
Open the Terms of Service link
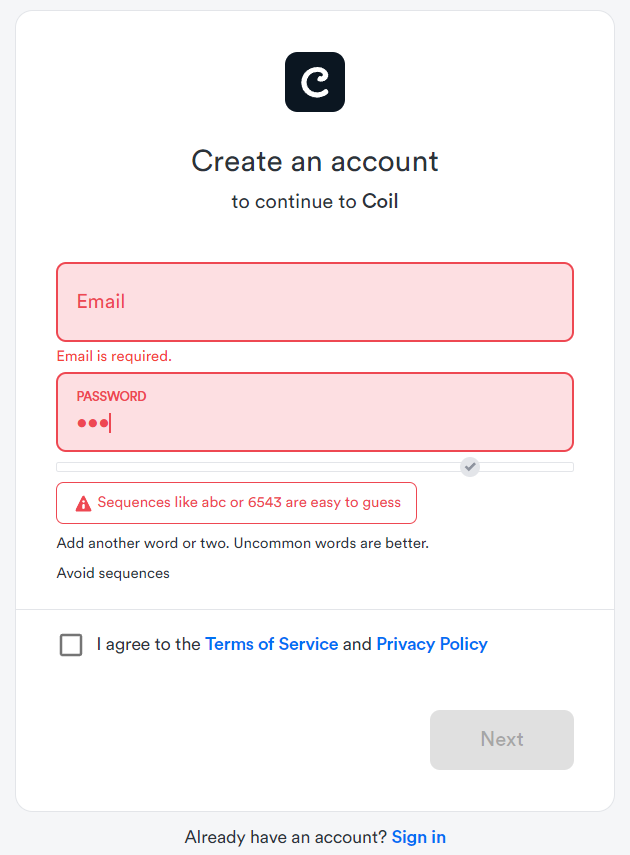tap(271, 644)
